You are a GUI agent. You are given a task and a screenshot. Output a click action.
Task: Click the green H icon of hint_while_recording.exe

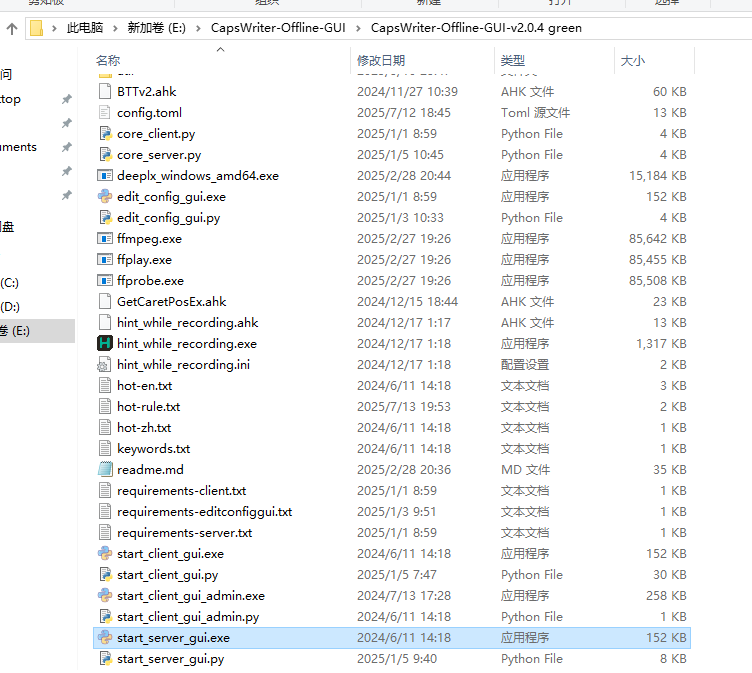[x=105, y=343]
